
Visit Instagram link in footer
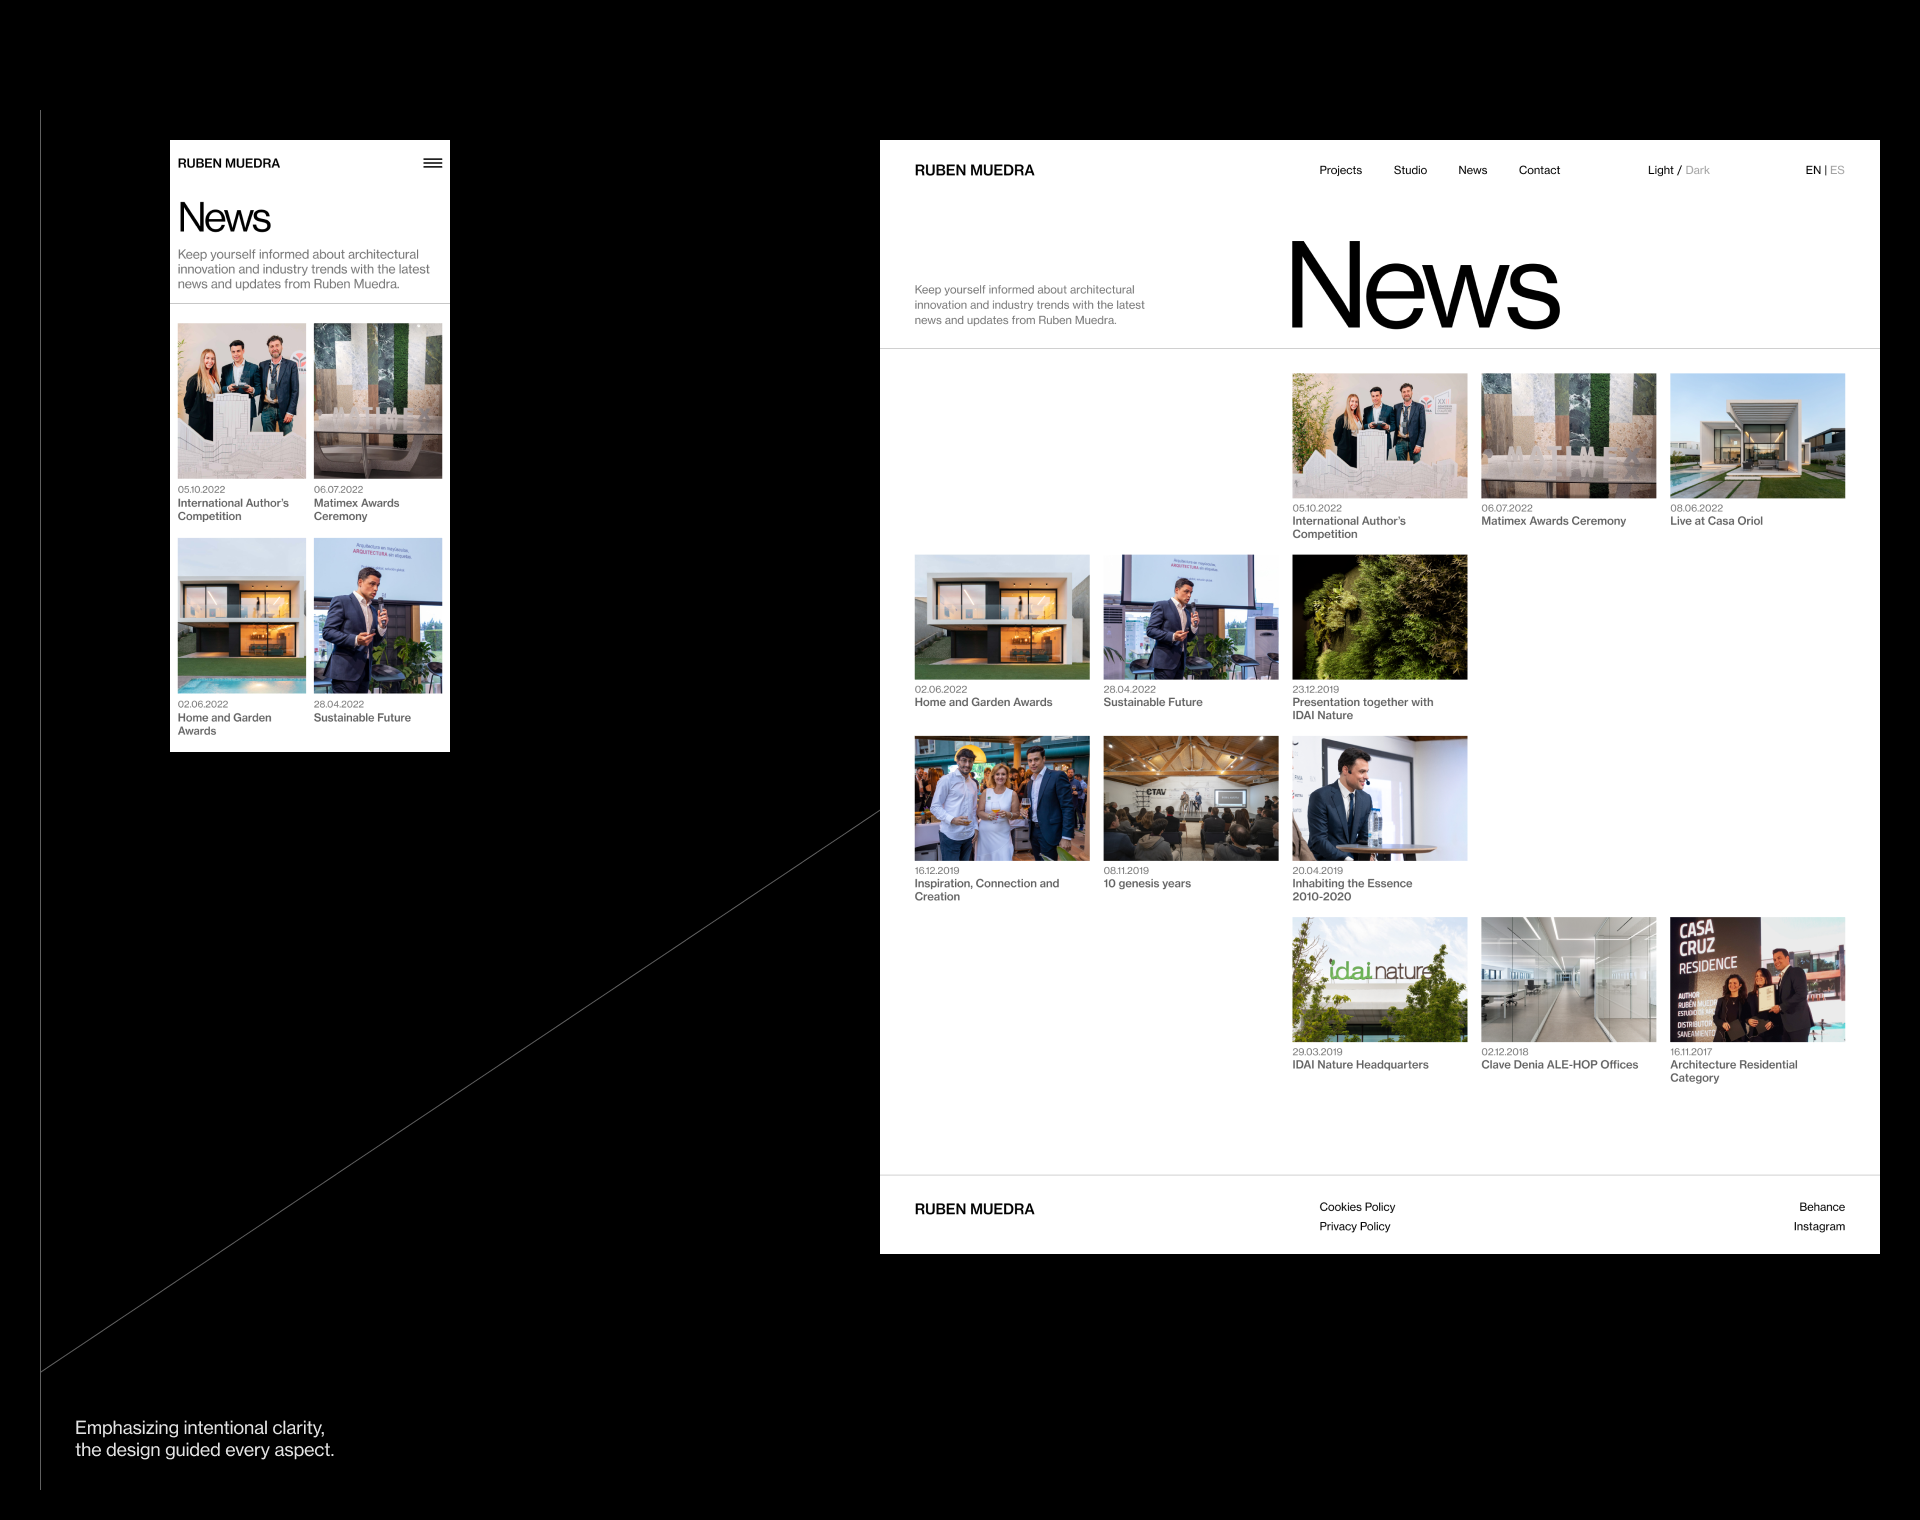pyautogui.click(x=1818, y=1226)
